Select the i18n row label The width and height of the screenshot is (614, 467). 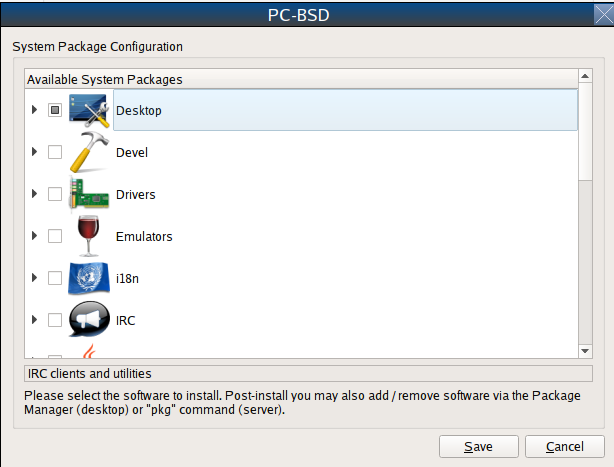point(127,279)
